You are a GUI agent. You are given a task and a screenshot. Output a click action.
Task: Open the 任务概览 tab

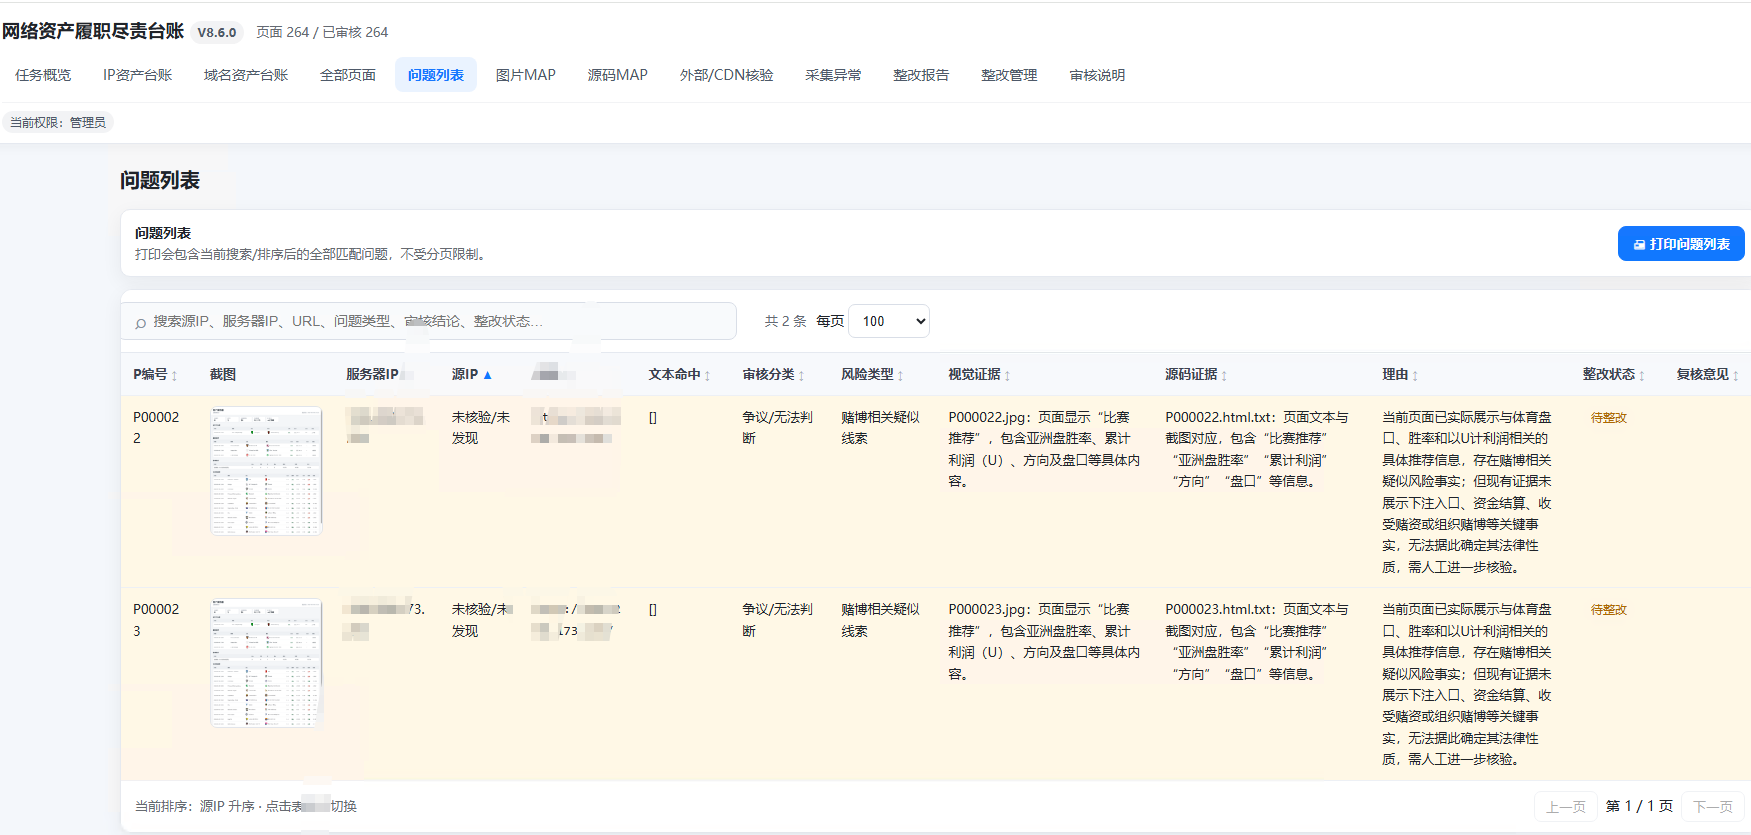pos(43,75)
